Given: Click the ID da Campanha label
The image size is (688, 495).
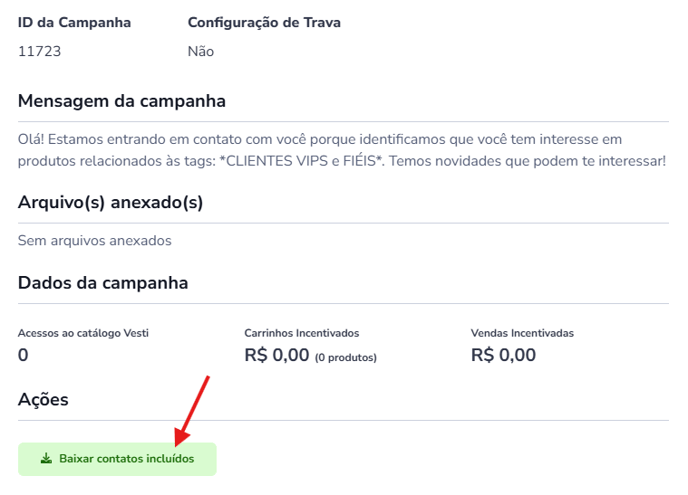Looking at the screenshot, I should [74, 22].
